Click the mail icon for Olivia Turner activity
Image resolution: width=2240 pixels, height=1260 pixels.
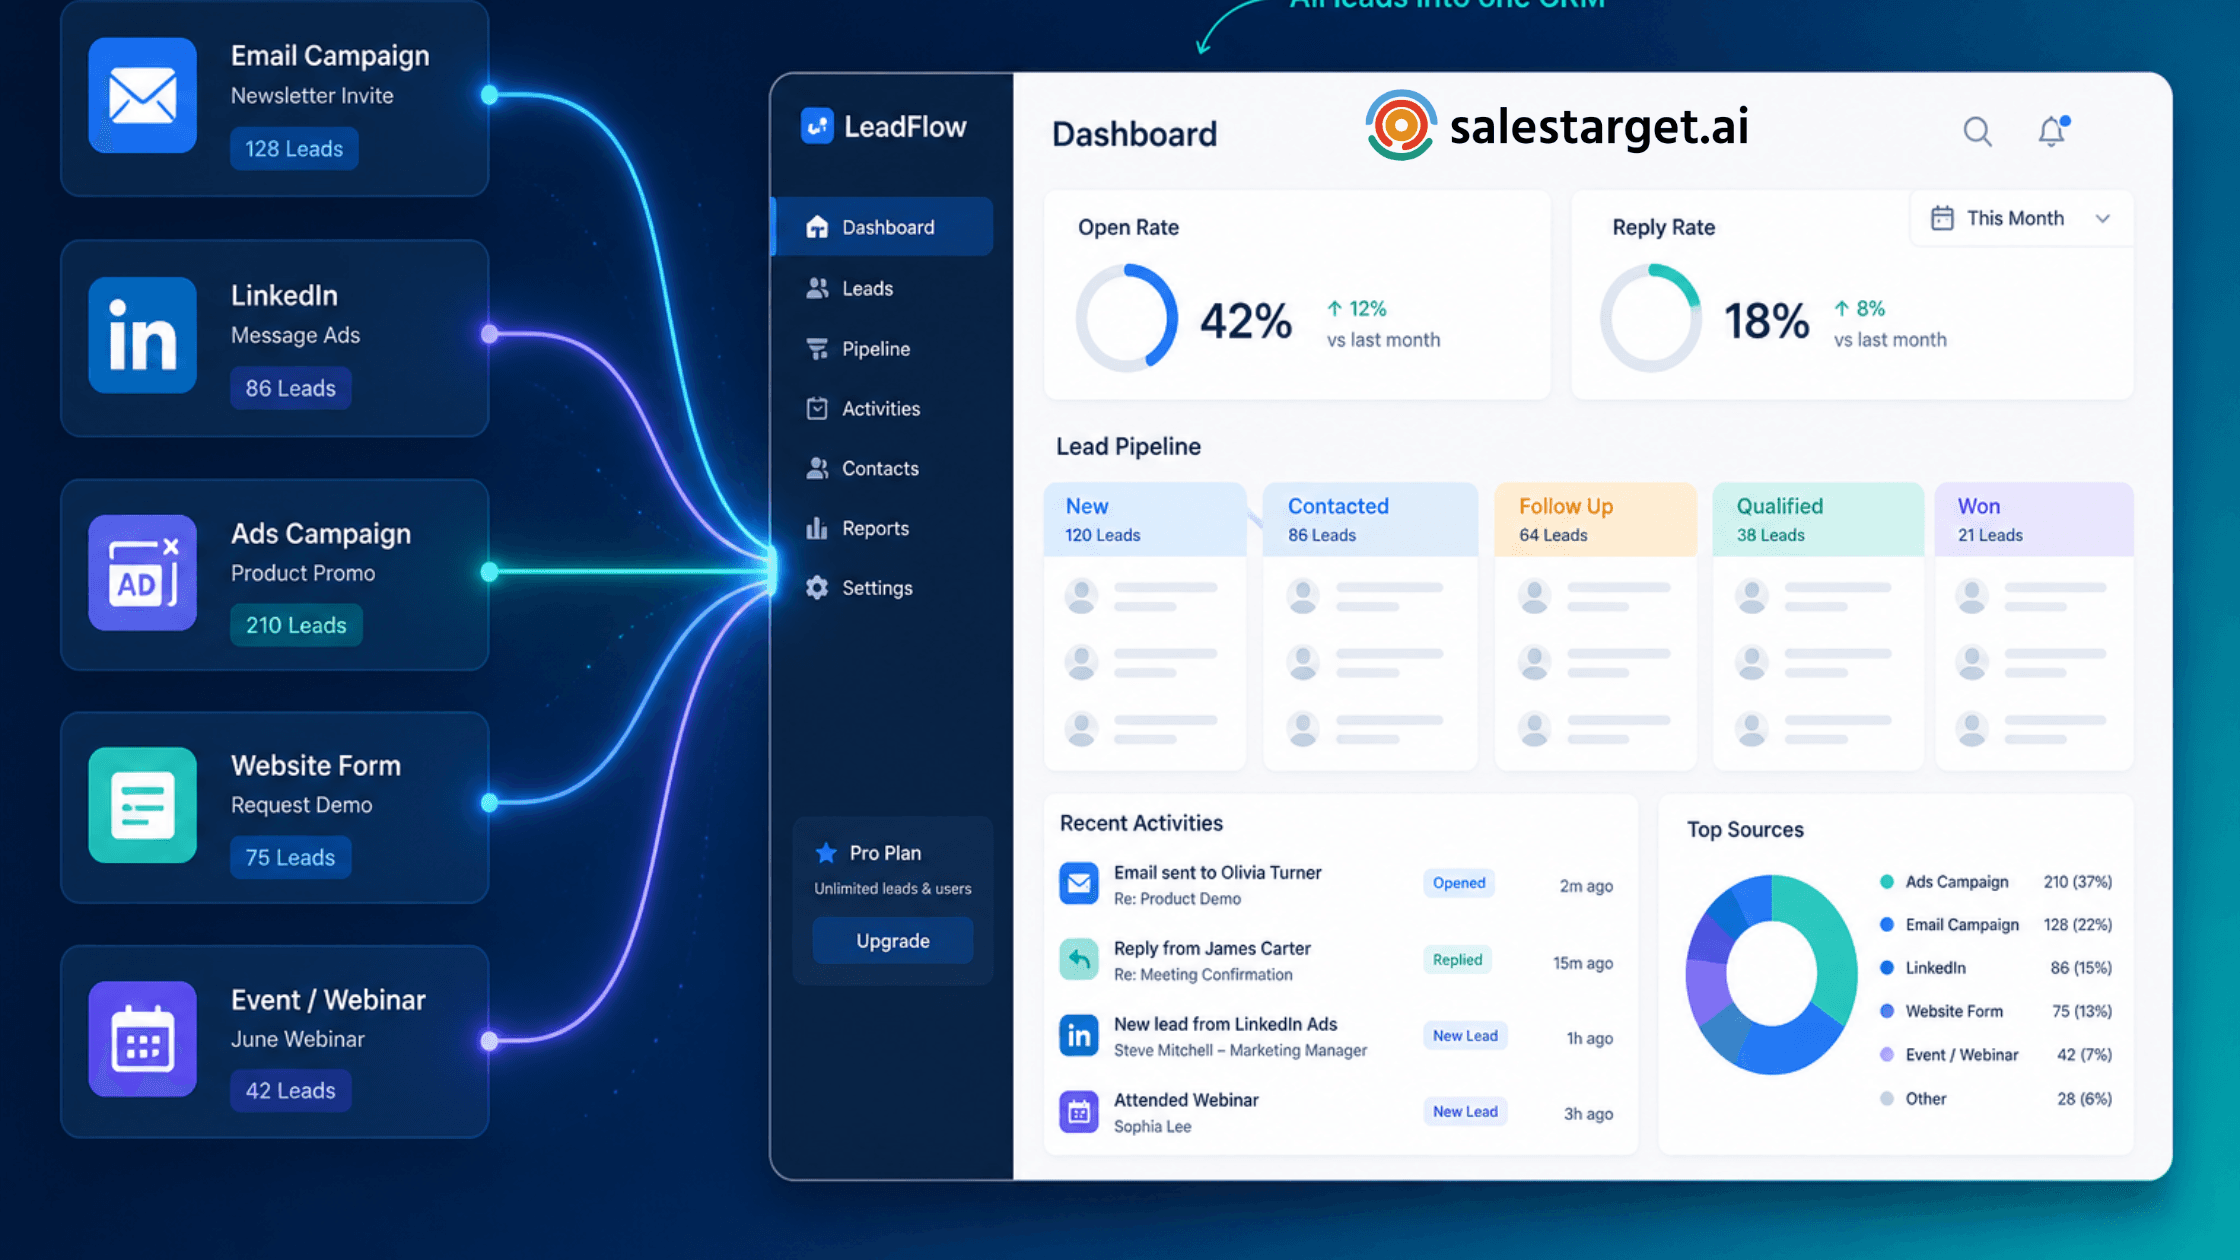pos(1079,883)
